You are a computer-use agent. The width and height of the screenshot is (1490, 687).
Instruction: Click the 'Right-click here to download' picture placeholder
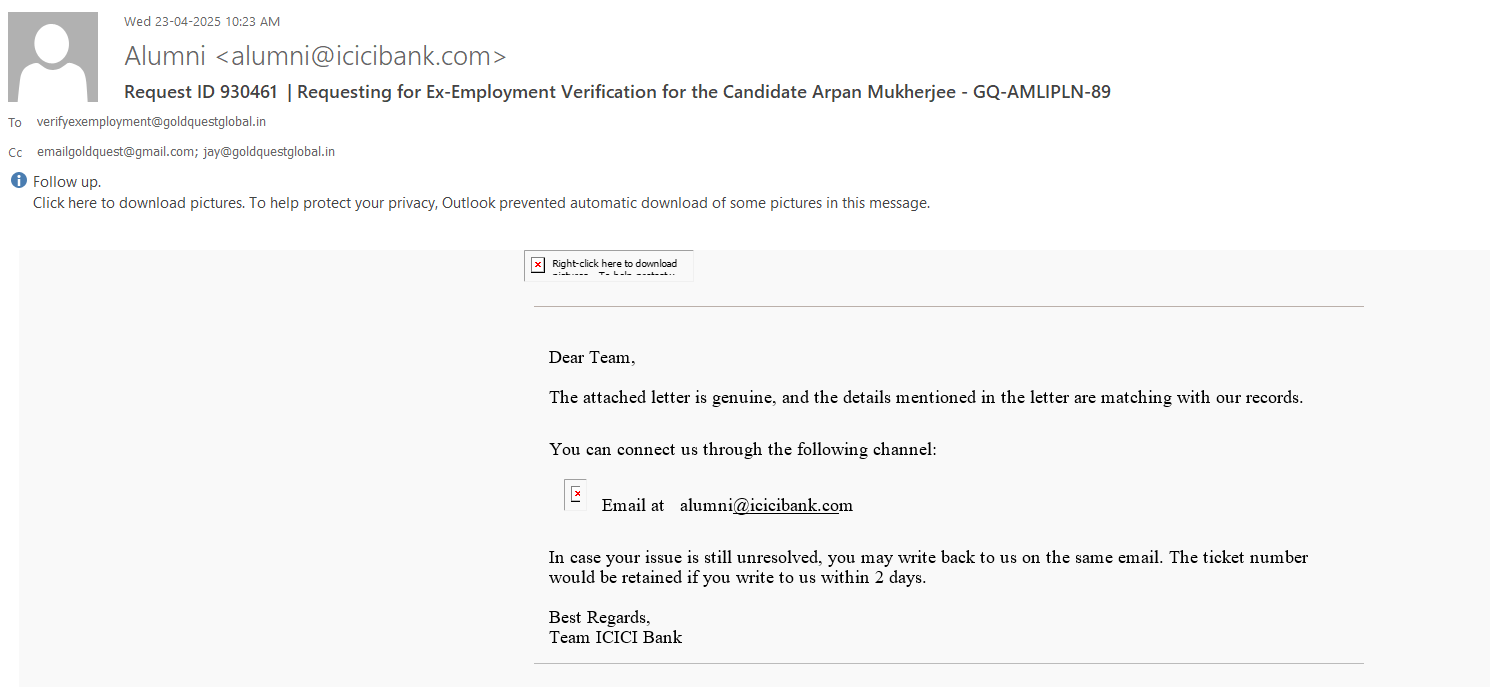tap(613, 265)
